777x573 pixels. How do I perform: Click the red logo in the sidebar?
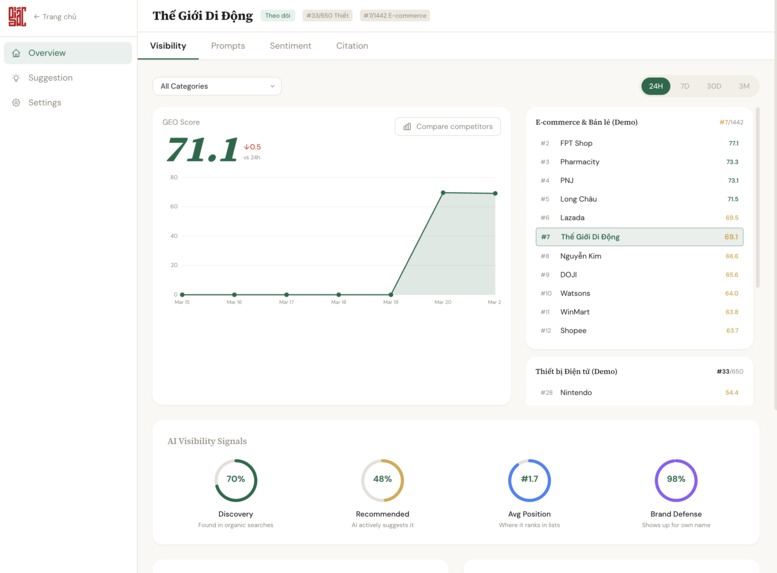tap(17, 16)
